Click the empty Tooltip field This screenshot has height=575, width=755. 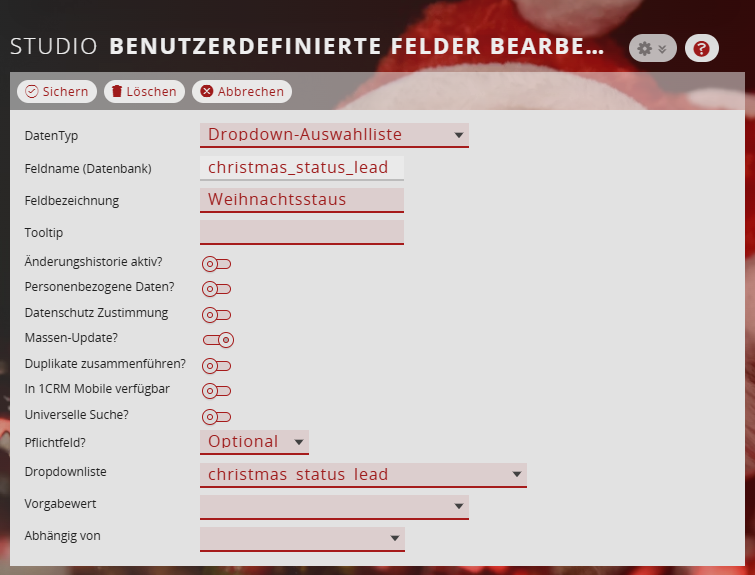(302, 232)
